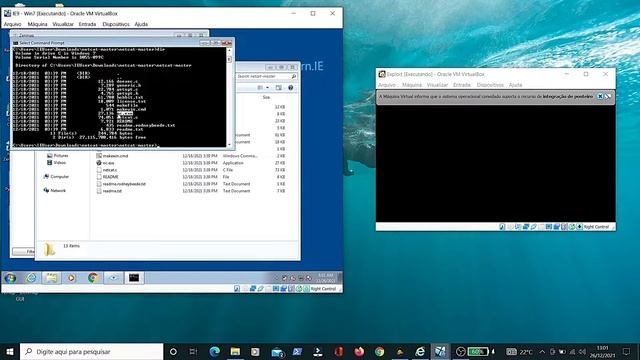Open the Arquivo menu in the IE9 - Win7 window
The width and height of the screenshot is (640, 360).
[12, 24]
